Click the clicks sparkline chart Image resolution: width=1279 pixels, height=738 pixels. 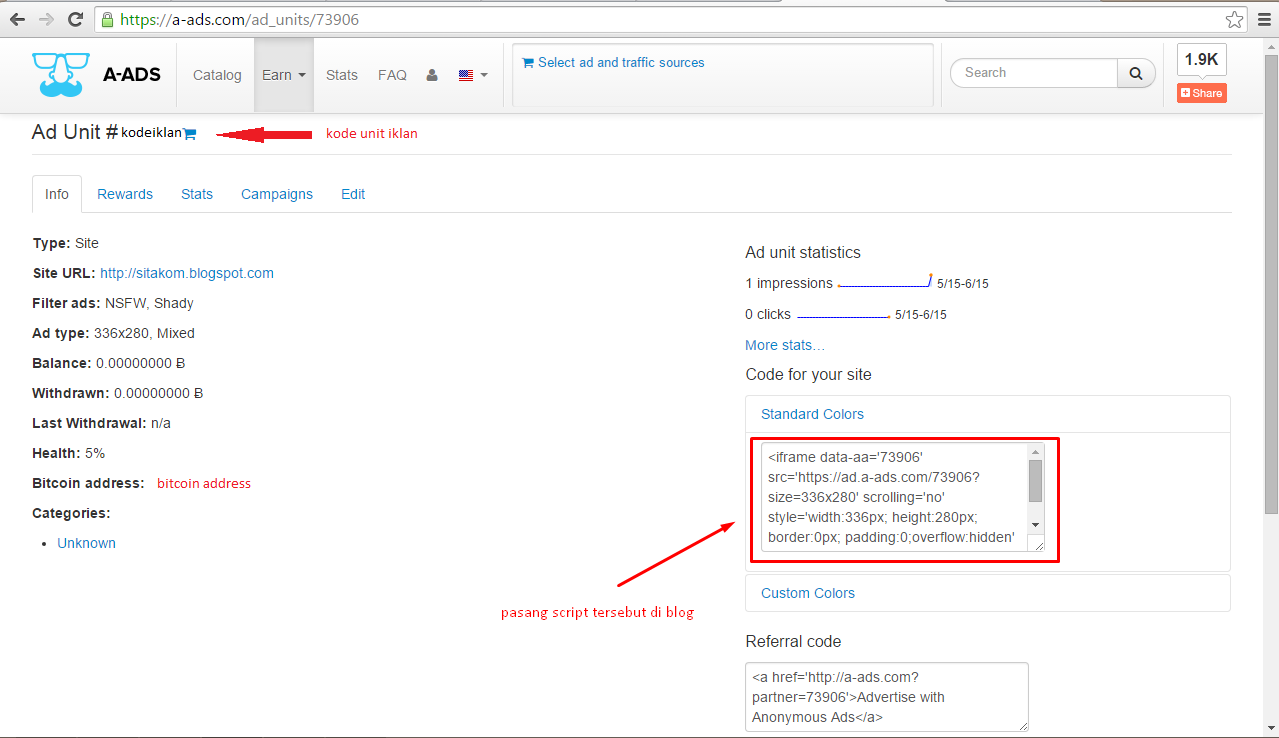pos(843,315)
